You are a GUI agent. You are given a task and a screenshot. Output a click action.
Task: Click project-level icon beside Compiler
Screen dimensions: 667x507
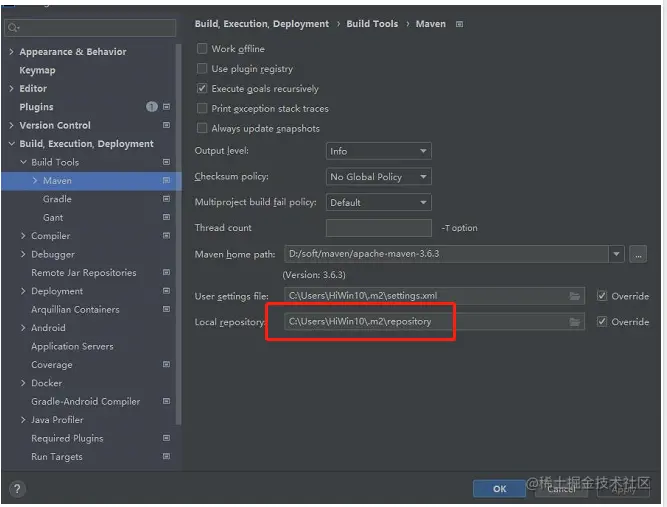(166, 236)
